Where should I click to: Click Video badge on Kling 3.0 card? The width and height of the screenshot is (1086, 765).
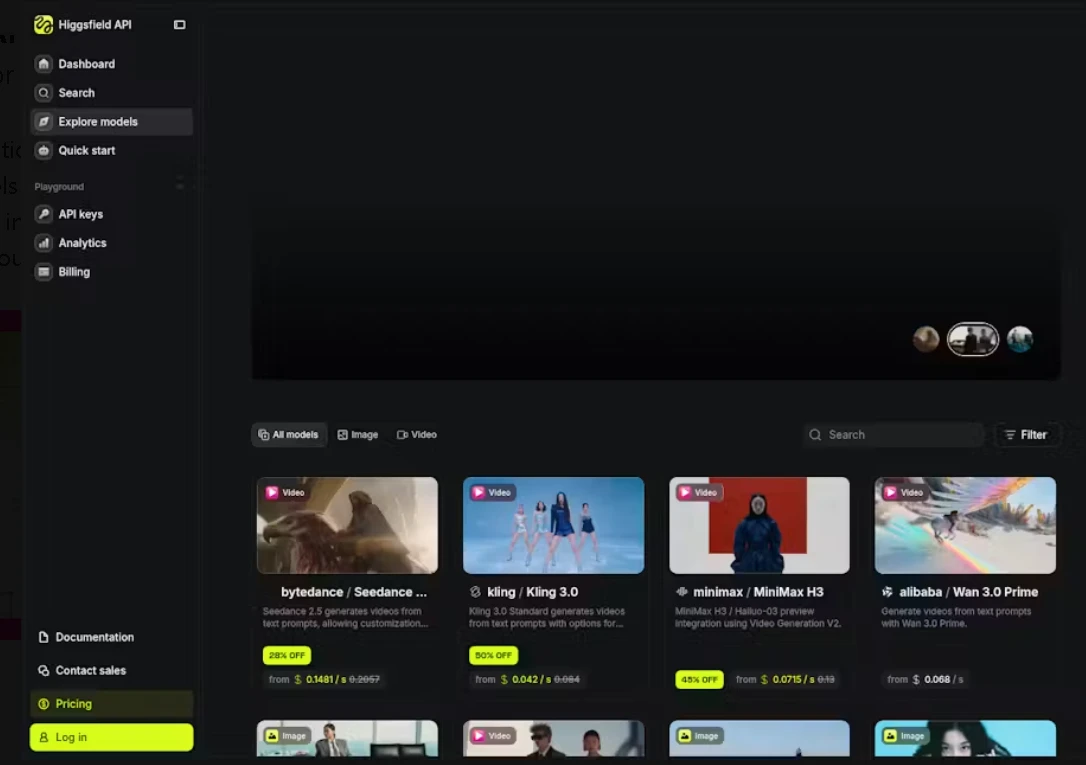pyautogui.click(x=492, y=492)
